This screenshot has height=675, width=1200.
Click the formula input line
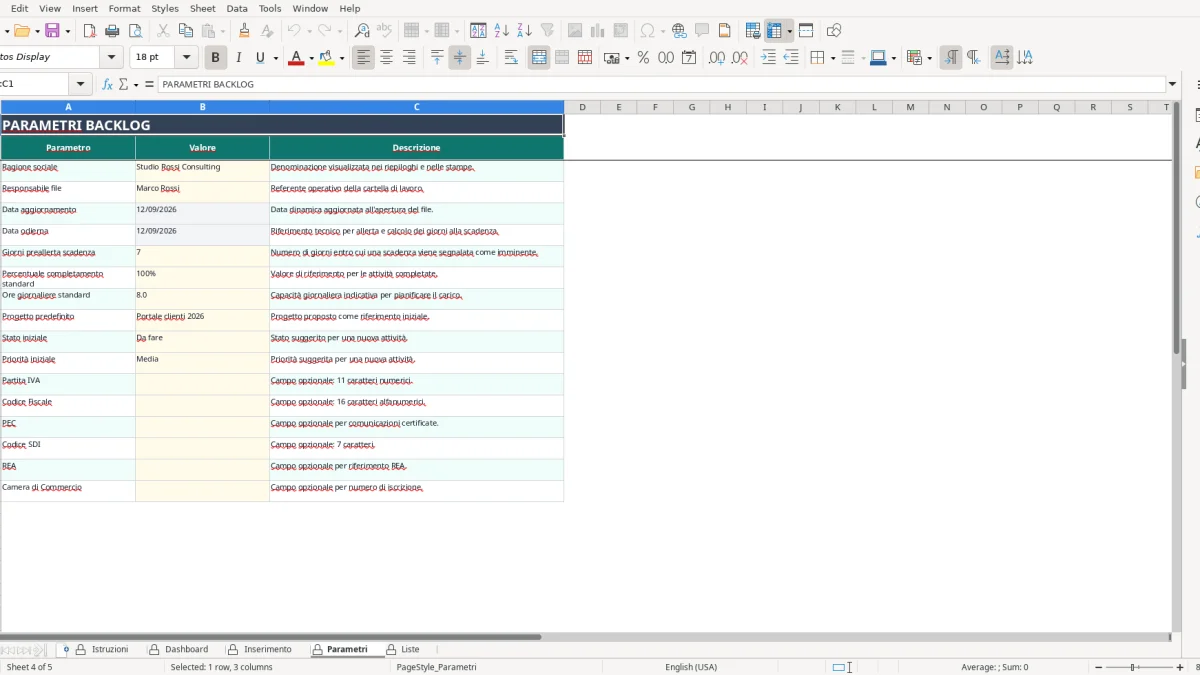click(662, 84)
